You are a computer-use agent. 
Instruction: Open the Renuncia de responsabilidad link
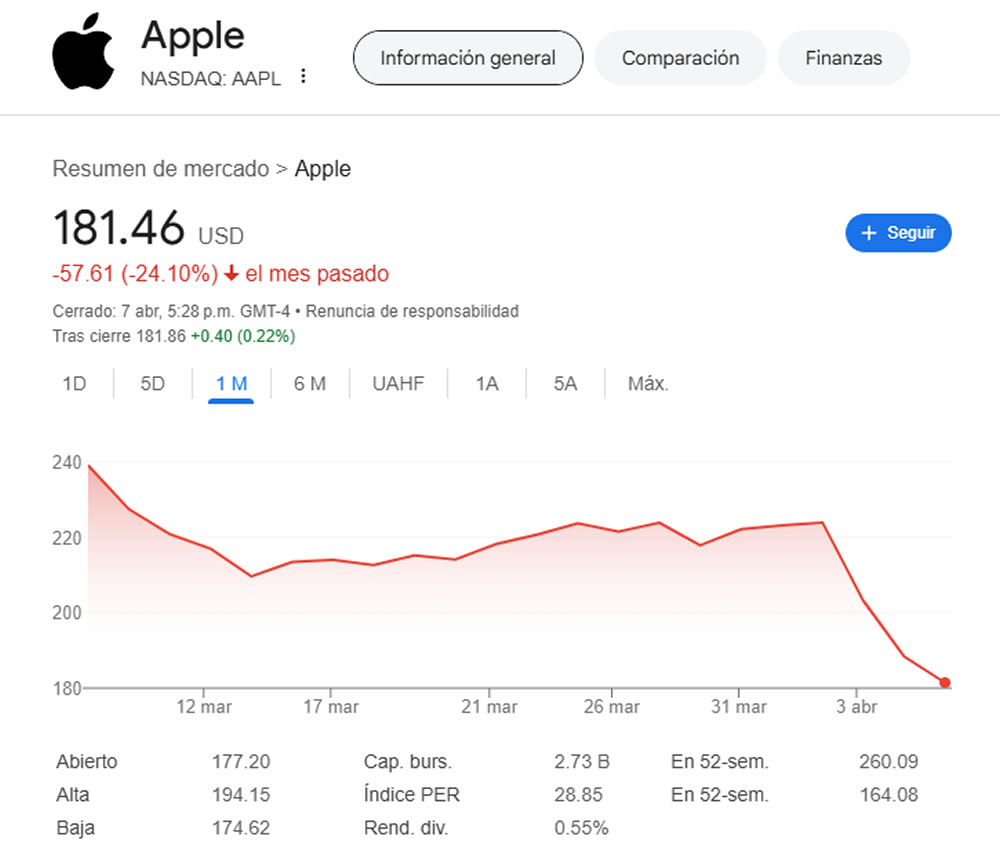click(x=412, y=311)
